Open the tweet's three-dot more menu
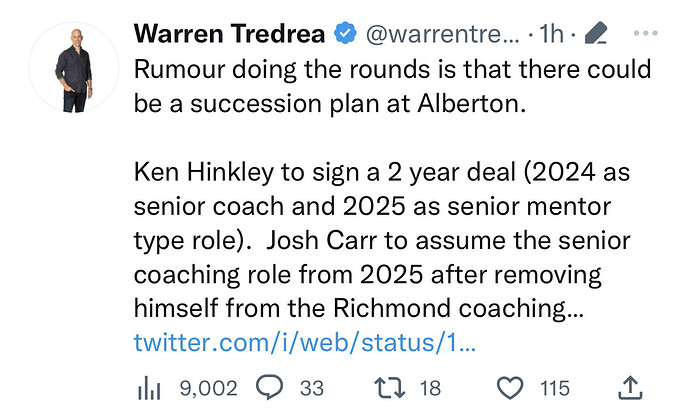The width and height of the screenshot is (690, 418). point(645,33)
